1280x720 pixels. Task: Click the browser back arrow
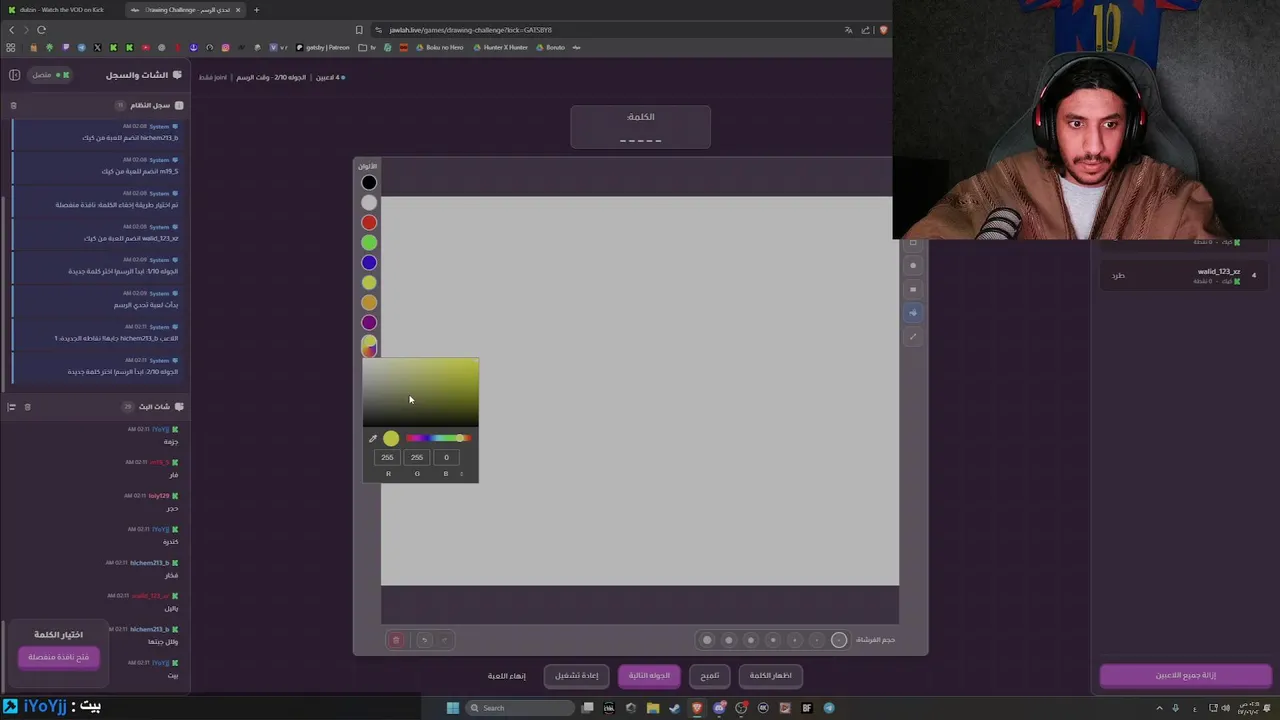click(x=11, y=30)
